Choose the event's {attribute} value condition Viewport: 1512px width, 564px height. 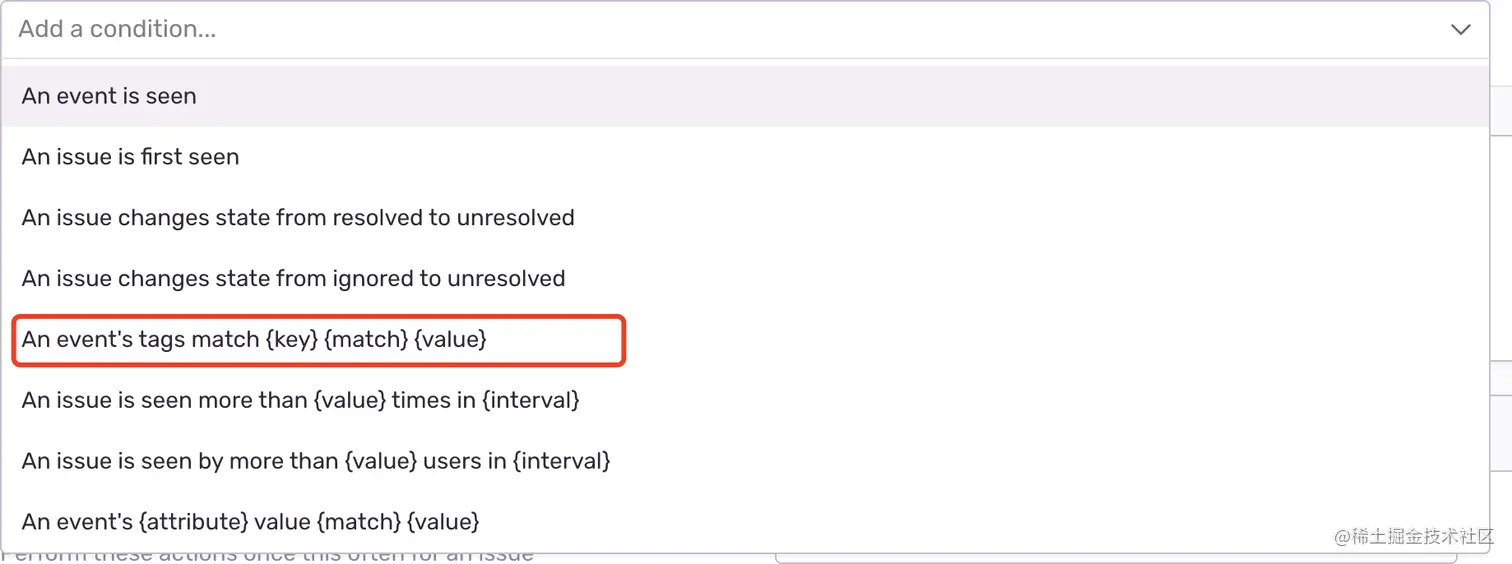coord(250,521)
